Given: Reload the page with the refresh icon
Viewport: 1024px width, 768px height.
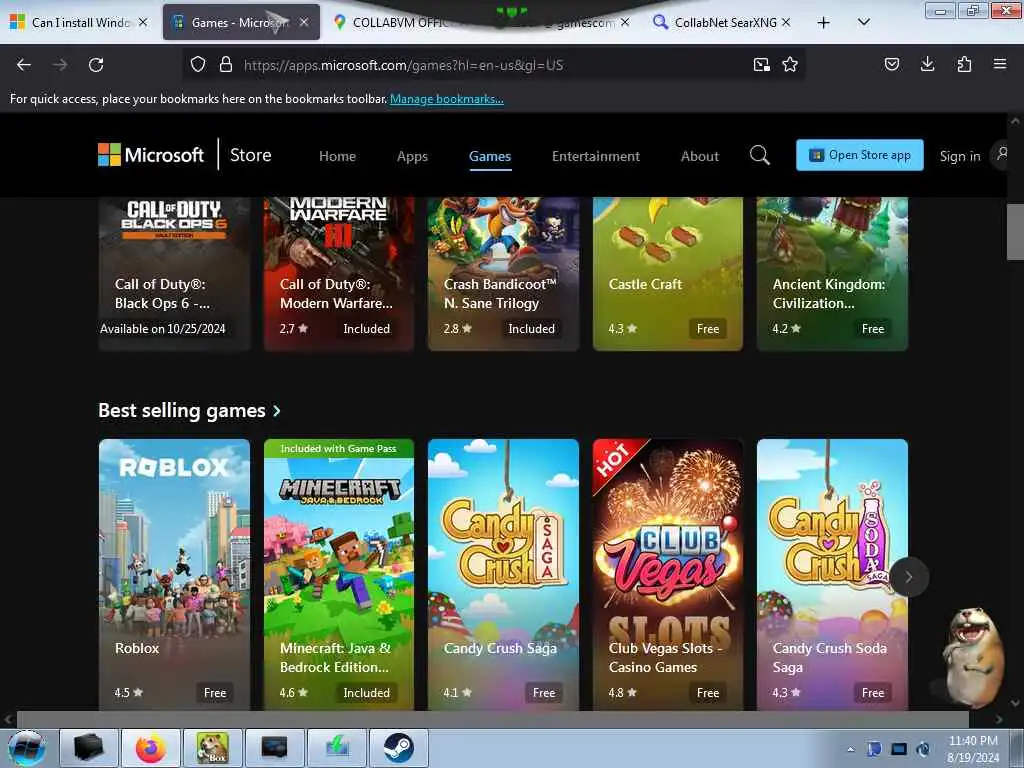Looking at the screenshot, I should [96, 65].
